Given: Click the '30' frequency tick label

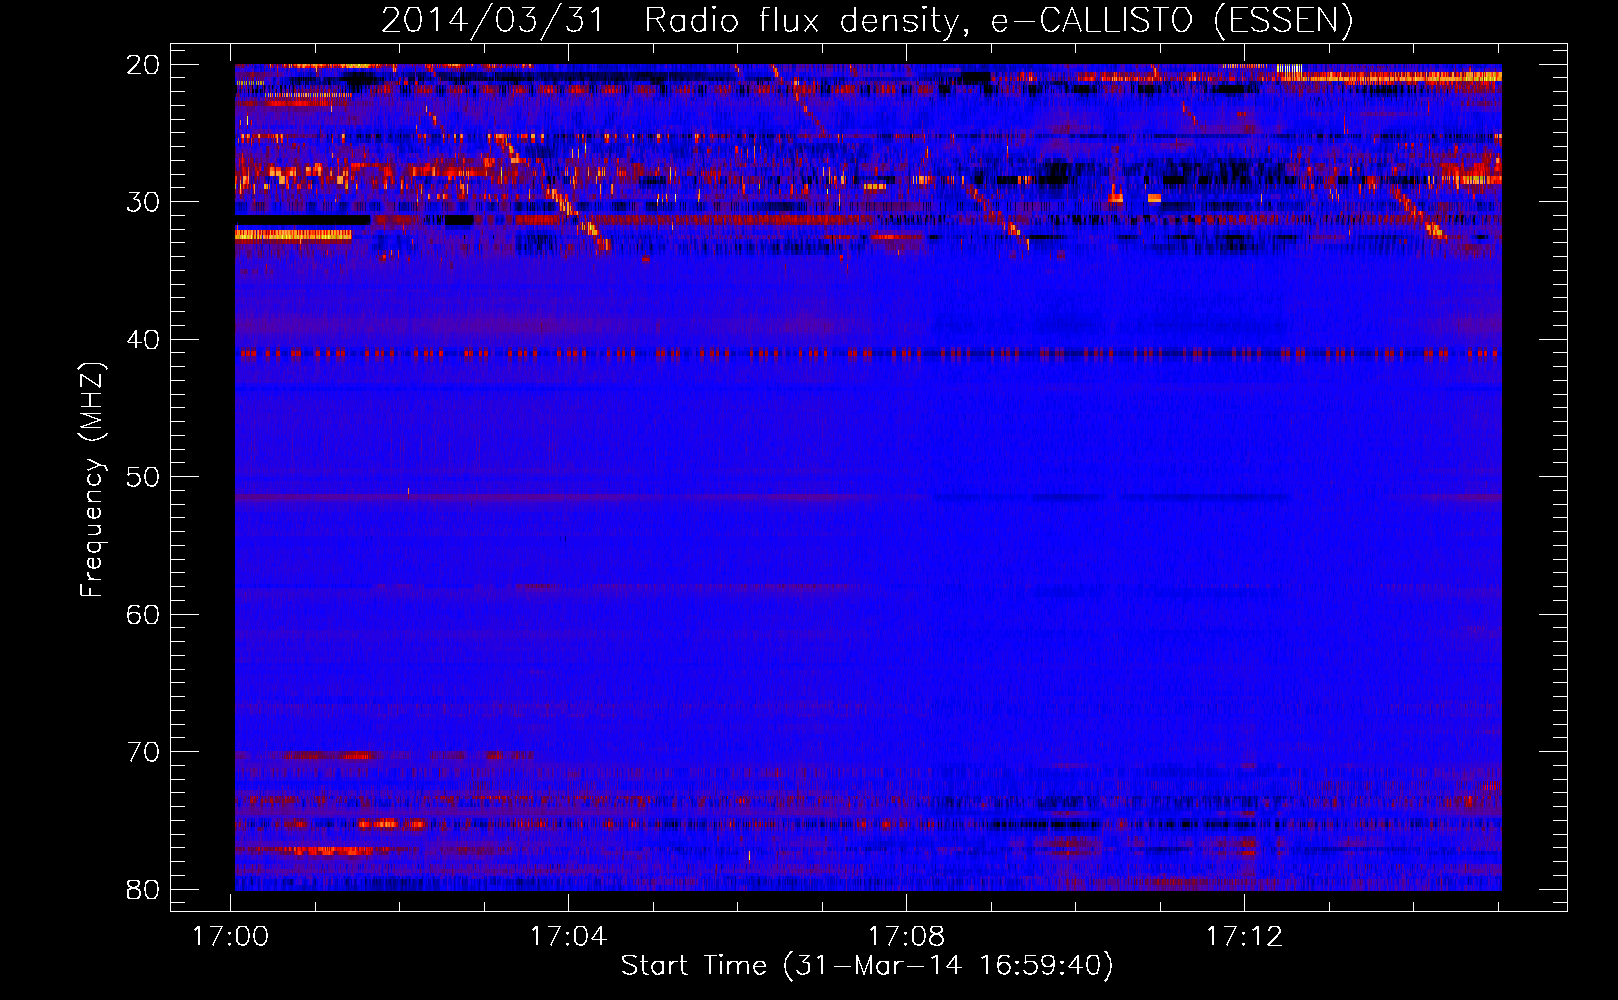Looking at the screenshot, I should [x=143, y=202].
